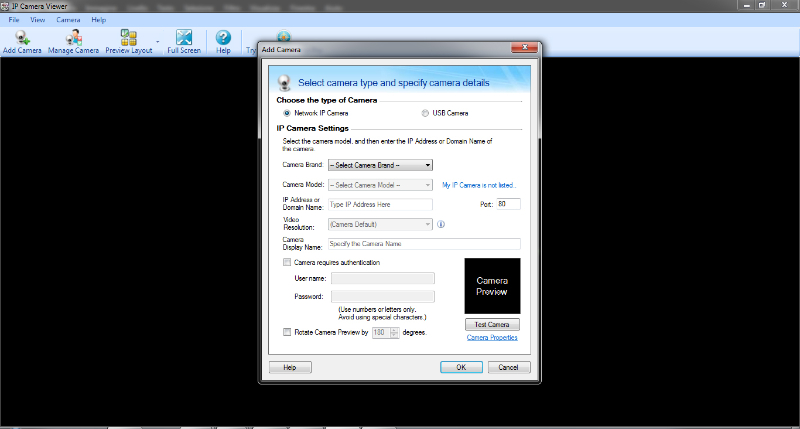Follow the My IP Camera is not listed link
Screen dimensions: 800x429
coord(478,185)
